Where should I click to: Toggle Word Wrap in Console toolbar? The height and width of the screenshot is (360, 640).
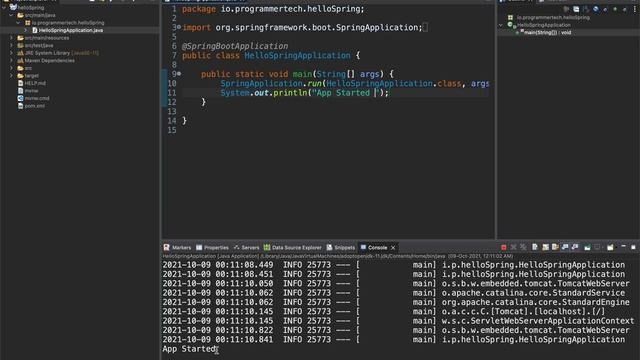555,247
